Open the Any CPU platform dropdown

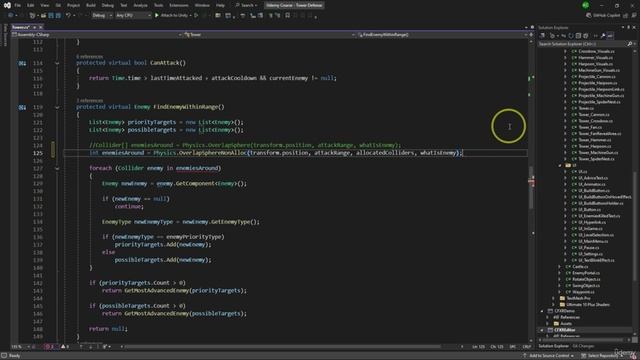pyautogui.click(x=133, y=16)
